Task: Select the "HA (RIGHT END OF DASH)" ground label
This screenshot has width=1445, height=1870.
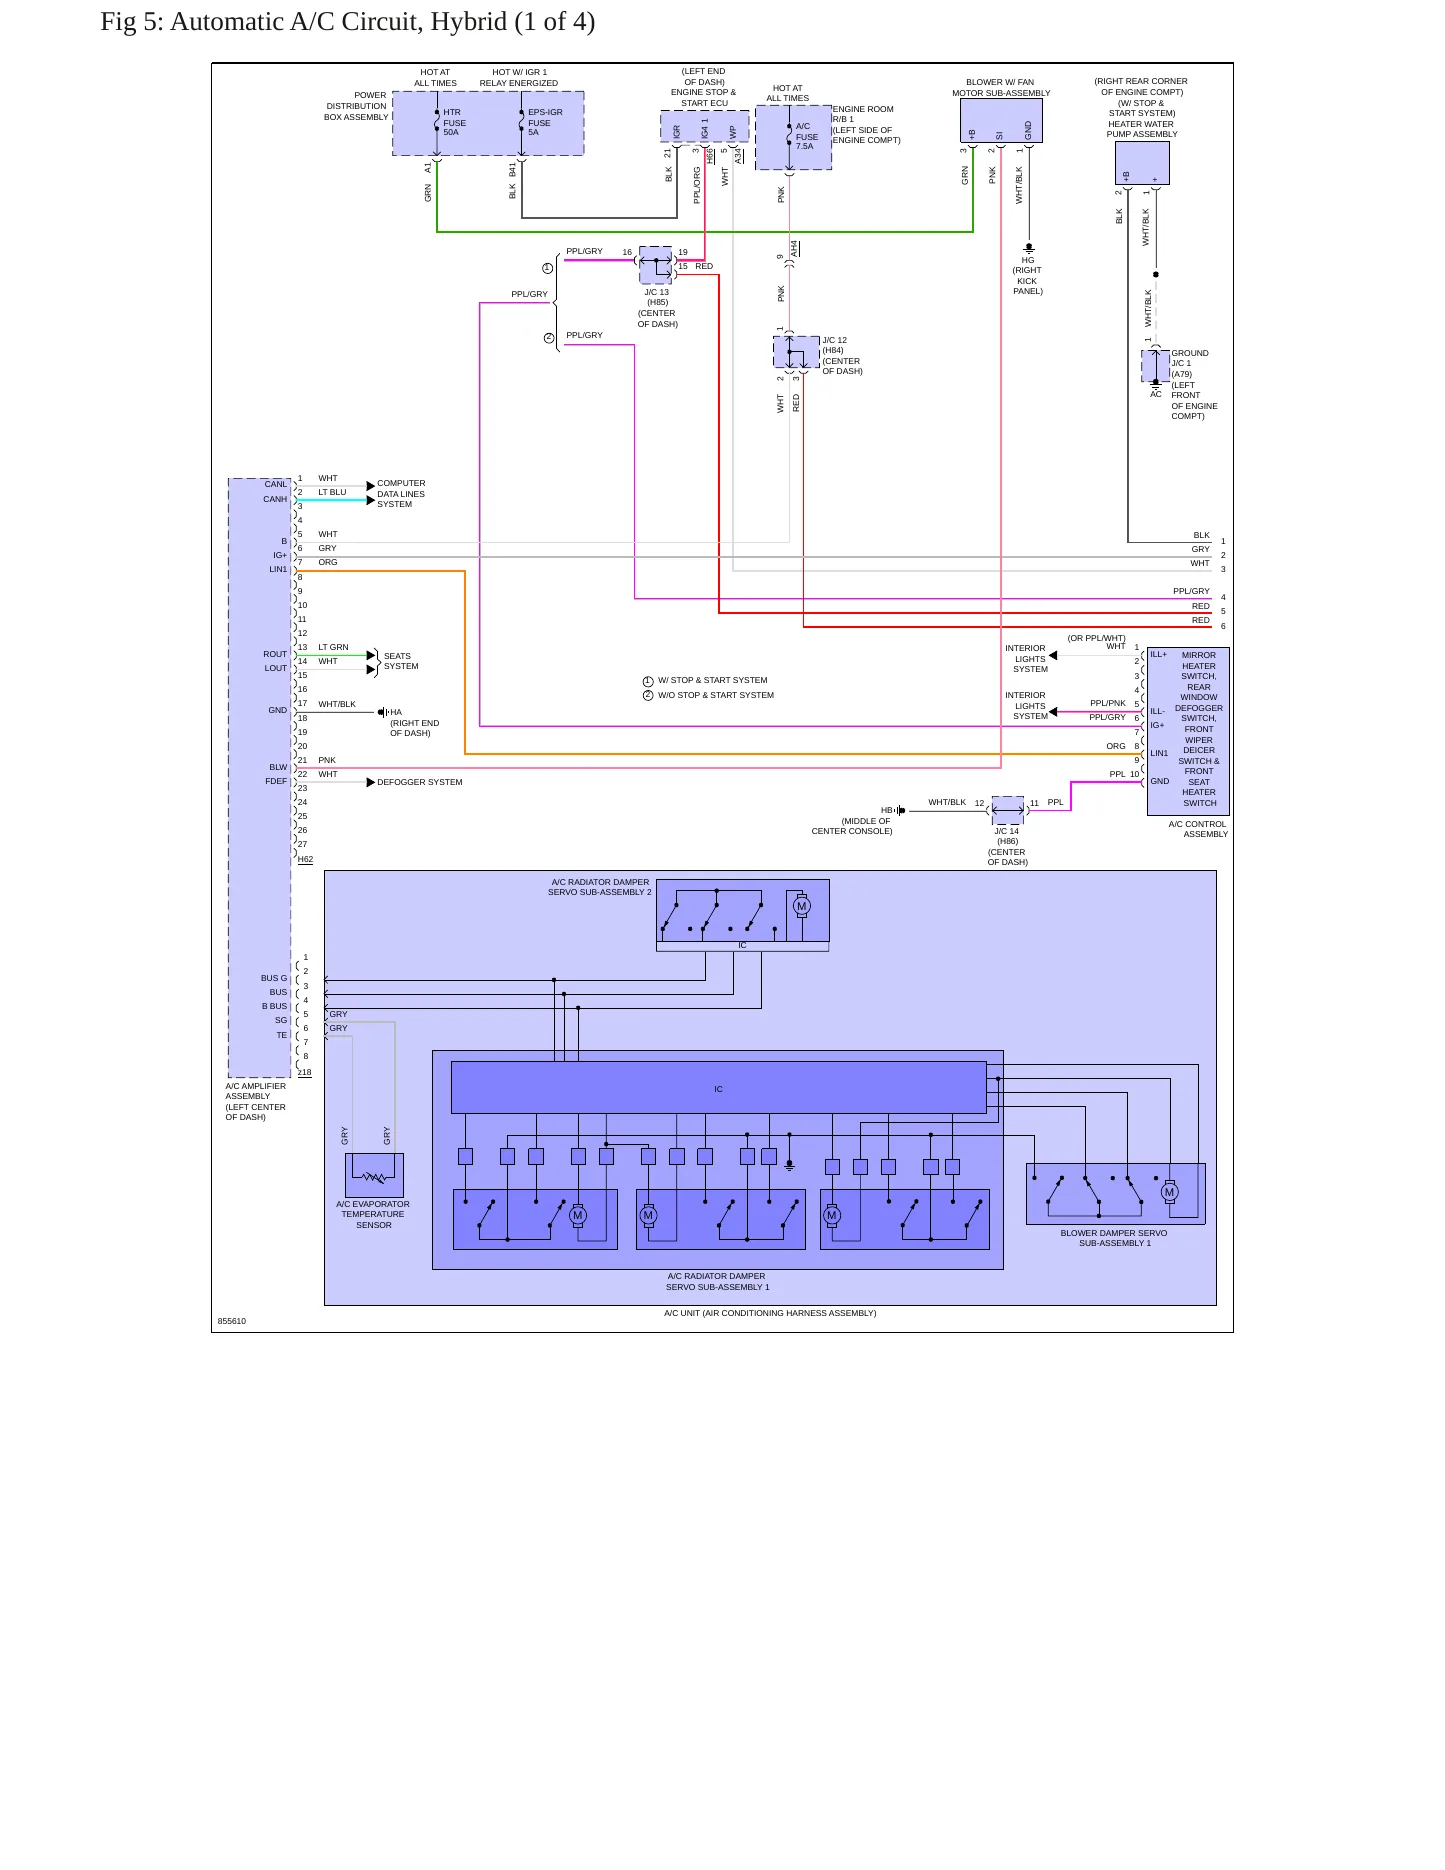Action: pyautogui.click(x=414, y=723)
